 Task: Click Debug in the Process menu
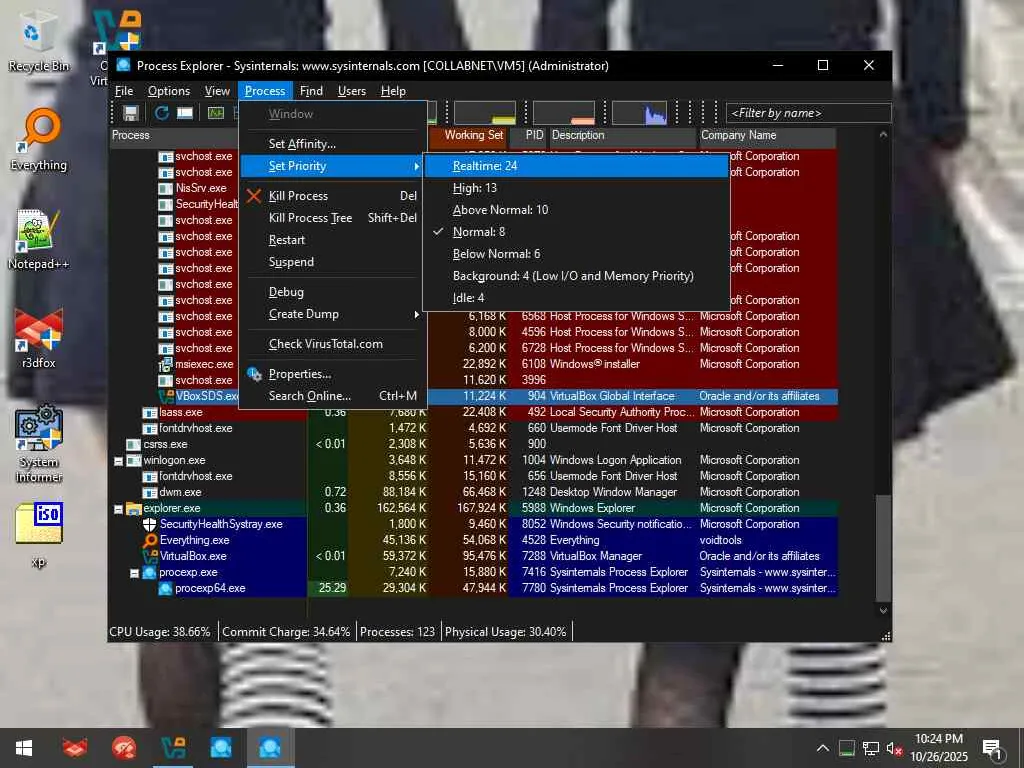click(x=334, y=292)
